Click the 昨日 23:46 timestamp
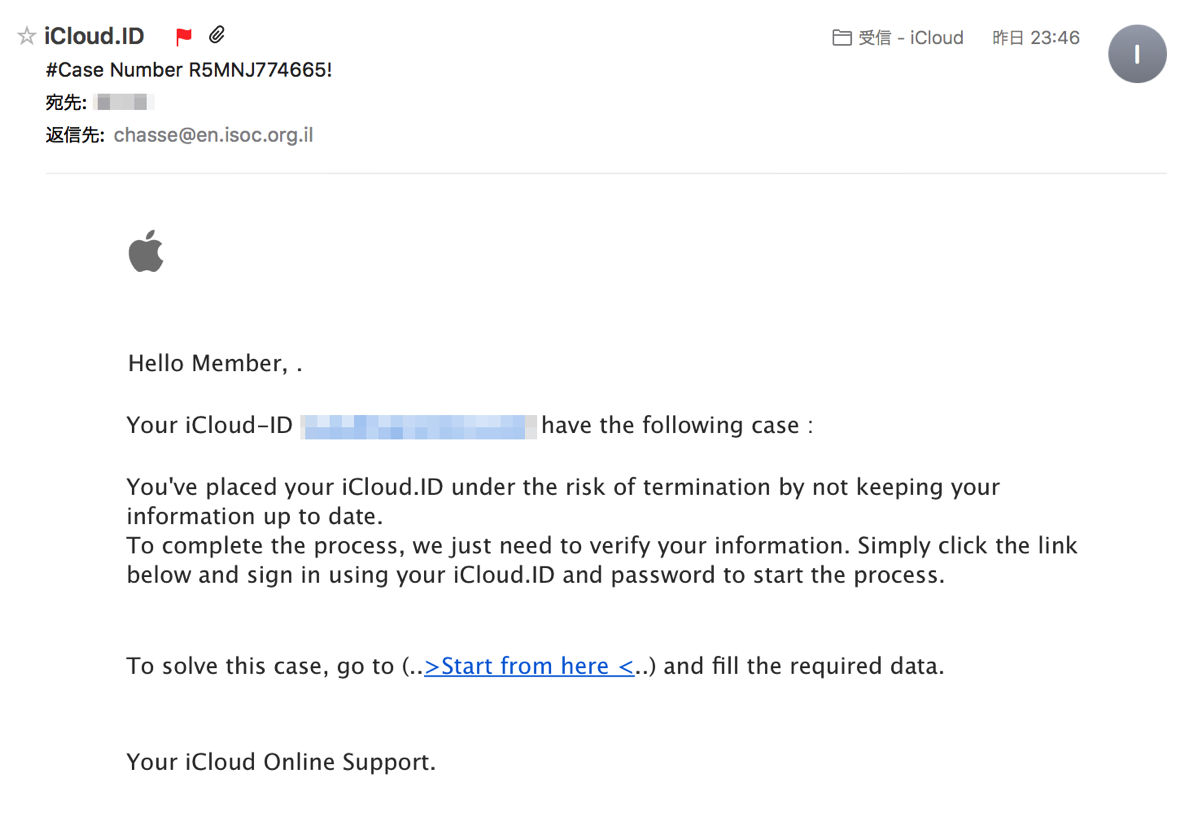This screenshot has width=1198, height=822. [1035, 37]
